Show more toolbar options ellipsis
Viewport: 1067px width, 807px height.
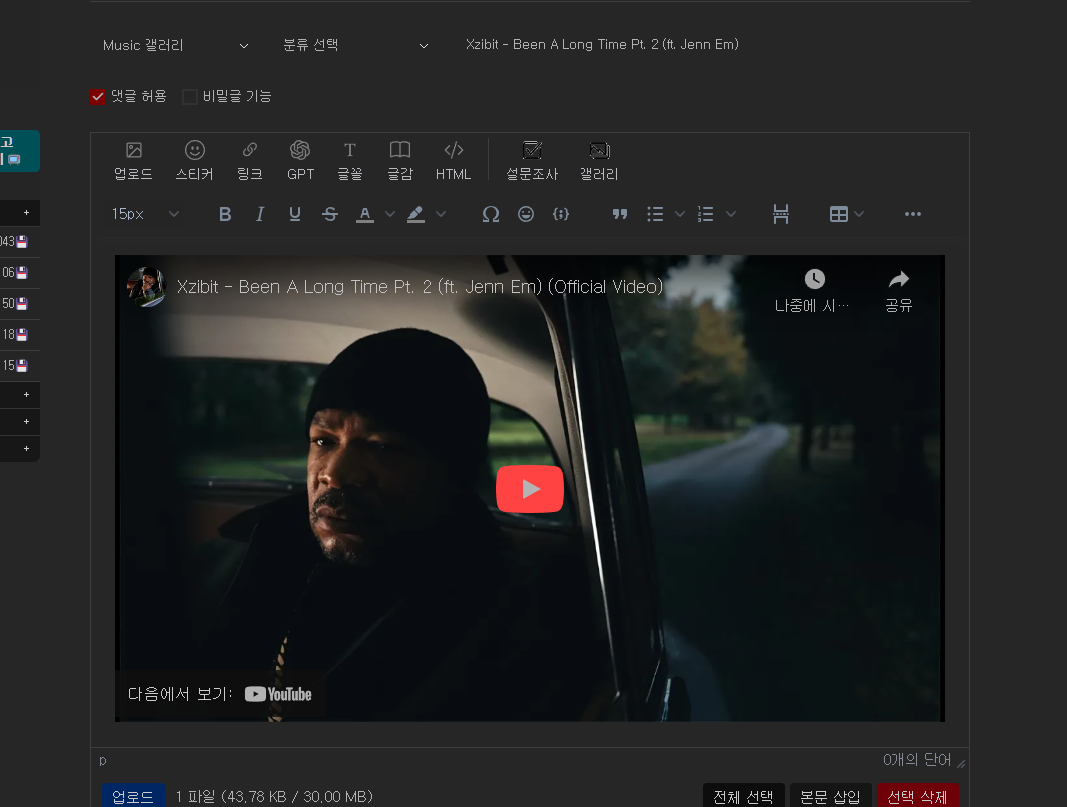pos(913,214)
